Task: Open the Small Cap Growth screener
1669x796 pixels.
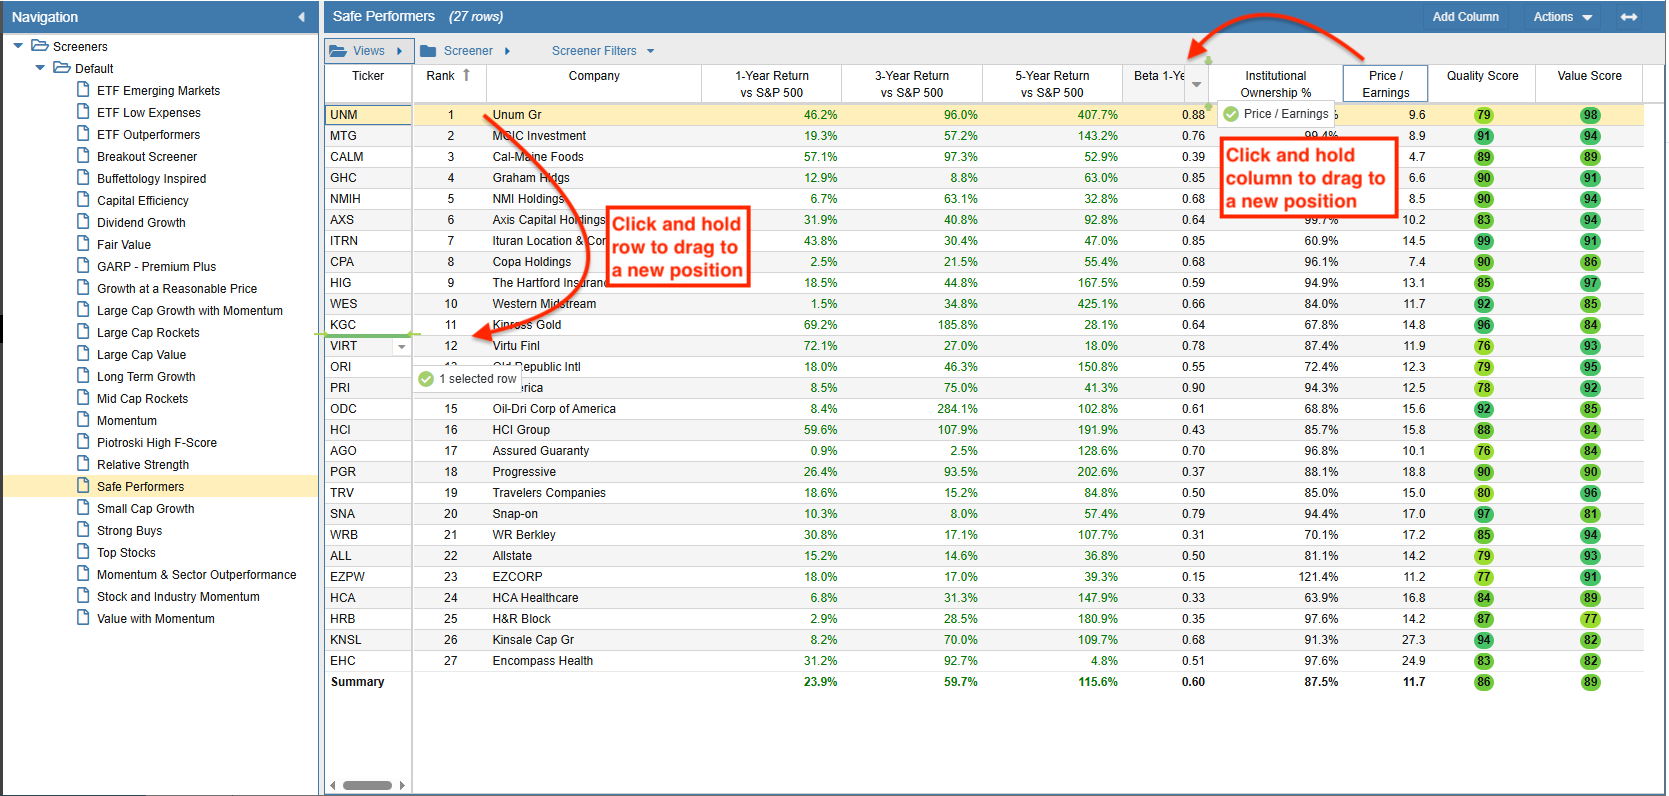Action: 146,509
